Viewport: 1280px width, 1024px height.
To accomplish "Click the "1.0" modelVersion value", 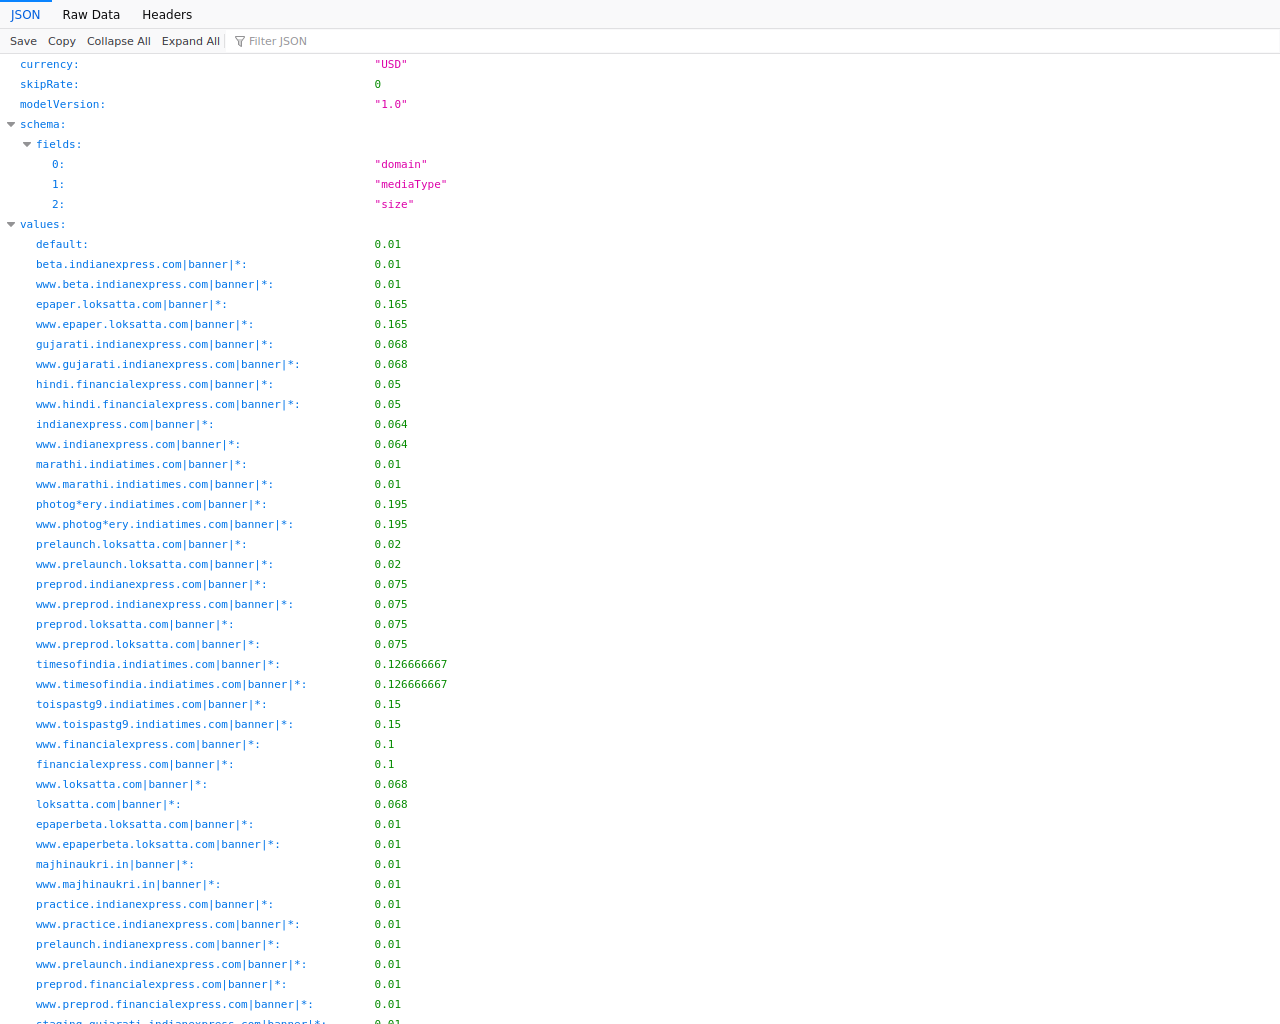I will click(x=391, y=104).
